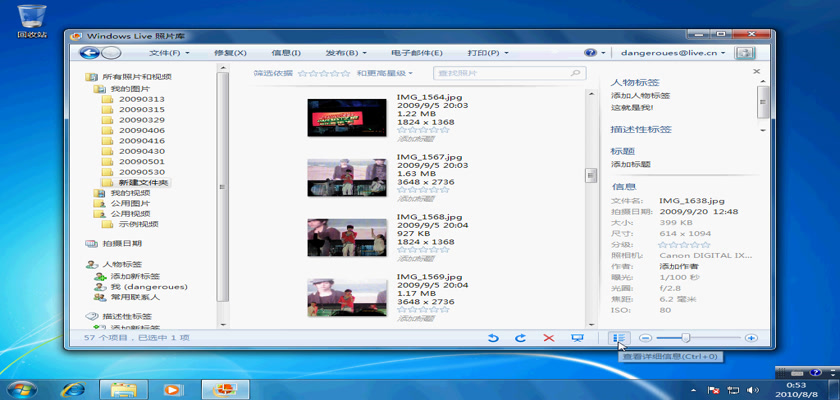
Task: Click the thumbnail size zoom slider handle
Action: (x=686, y=339)
